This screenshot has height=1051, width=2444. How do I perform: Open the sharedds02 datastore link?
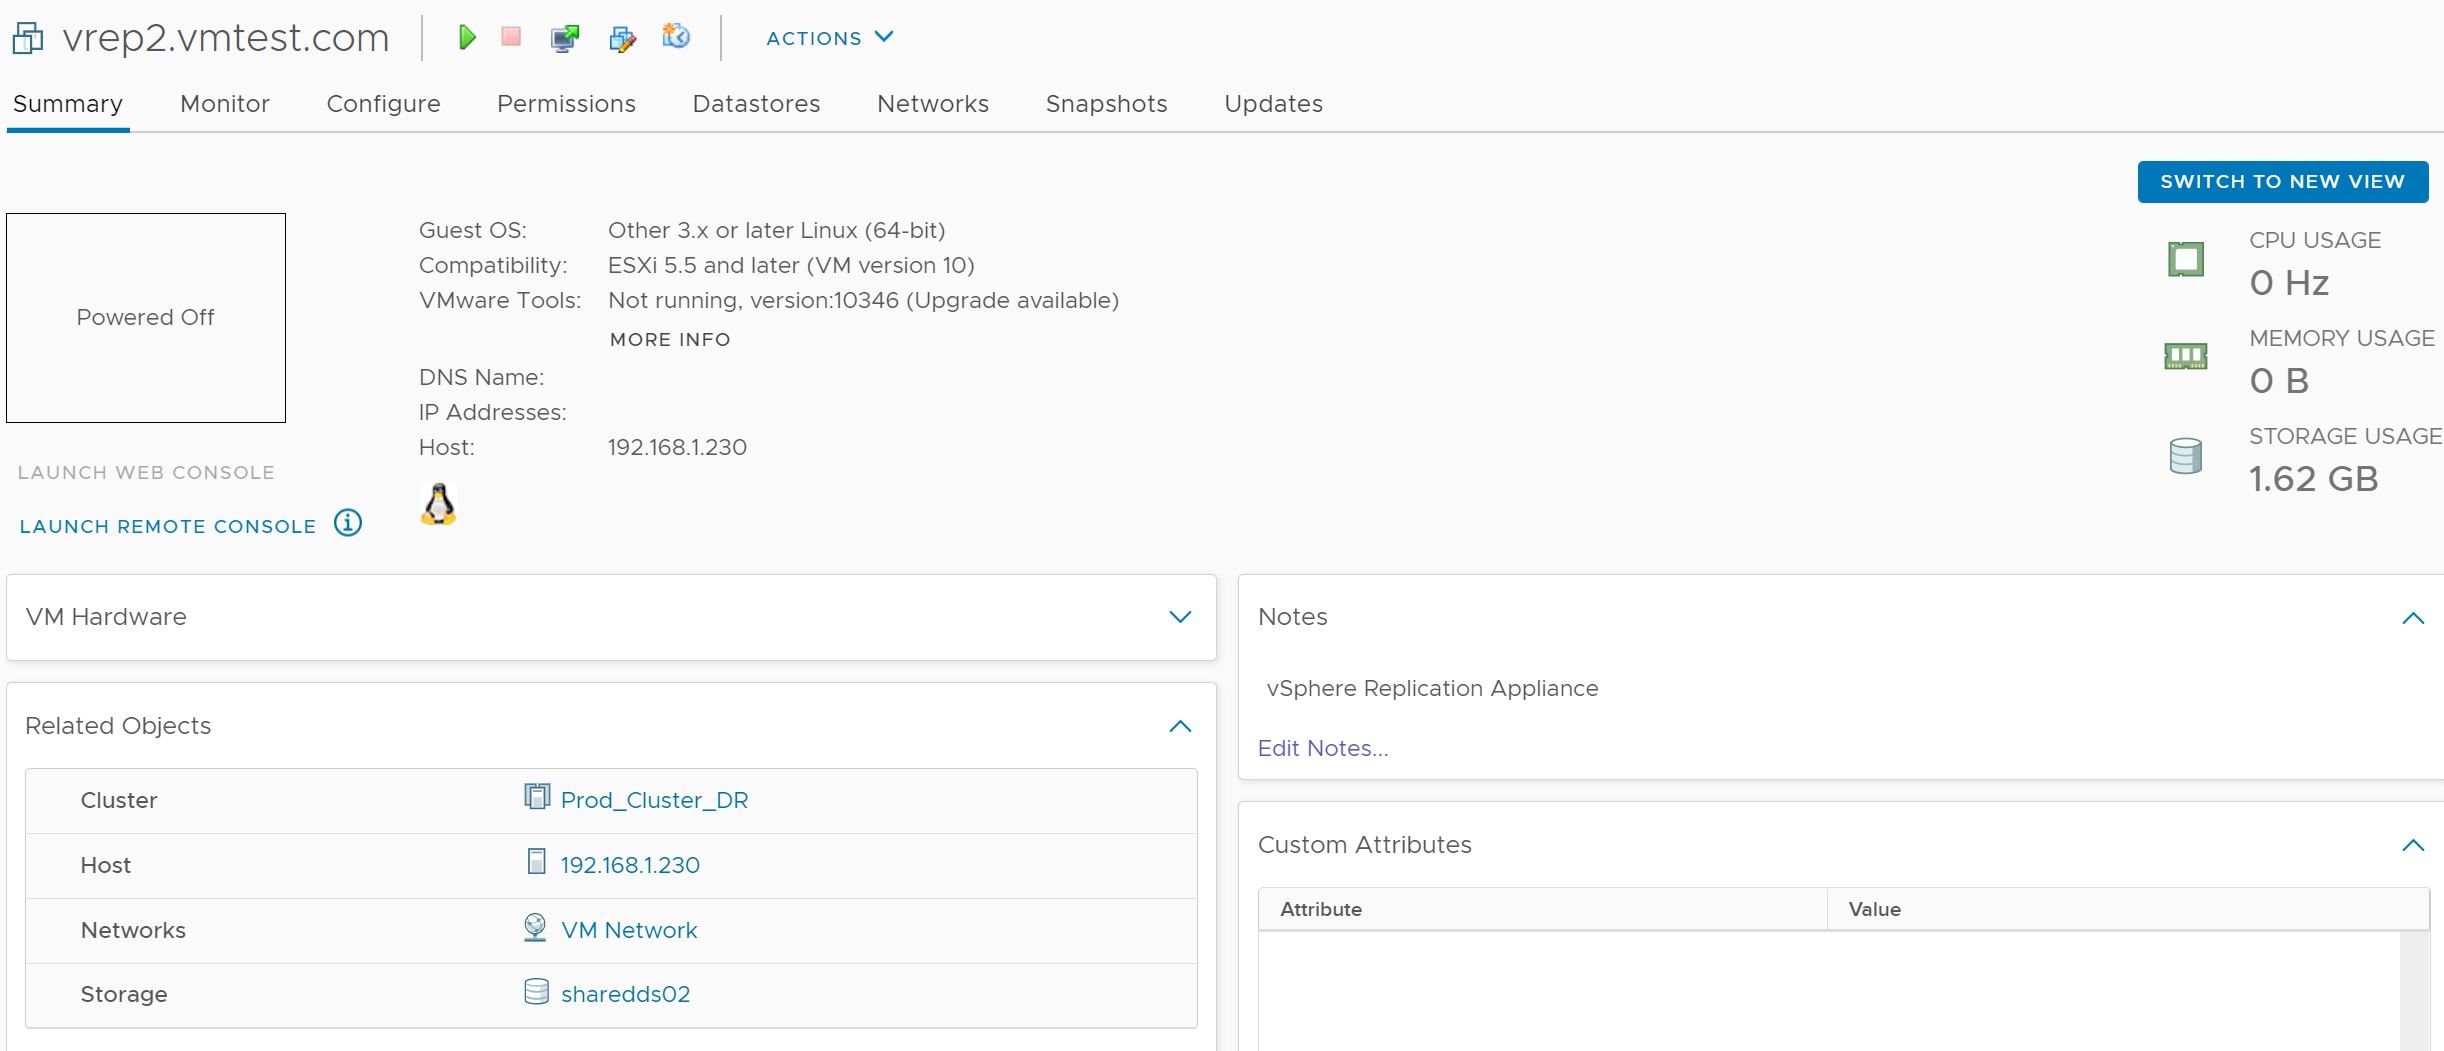click(625, 994)
